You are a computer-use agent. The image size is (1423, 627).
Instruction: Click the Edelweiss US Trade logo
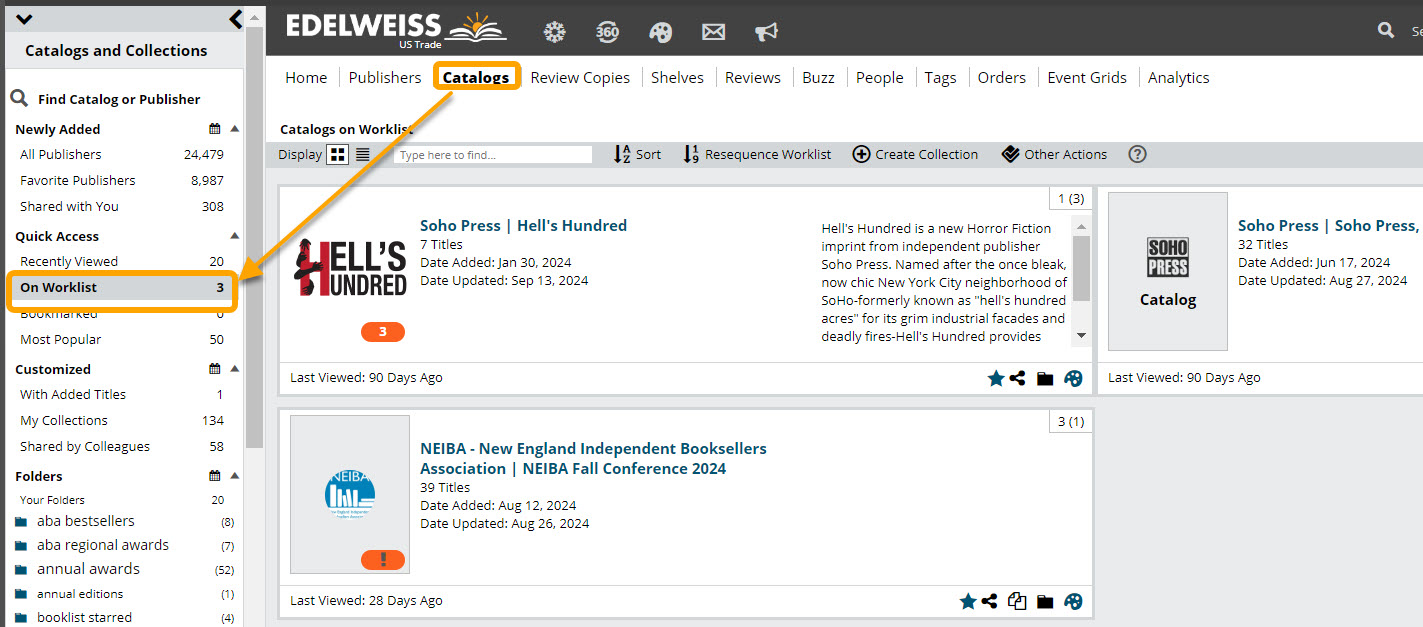(396, 29)
